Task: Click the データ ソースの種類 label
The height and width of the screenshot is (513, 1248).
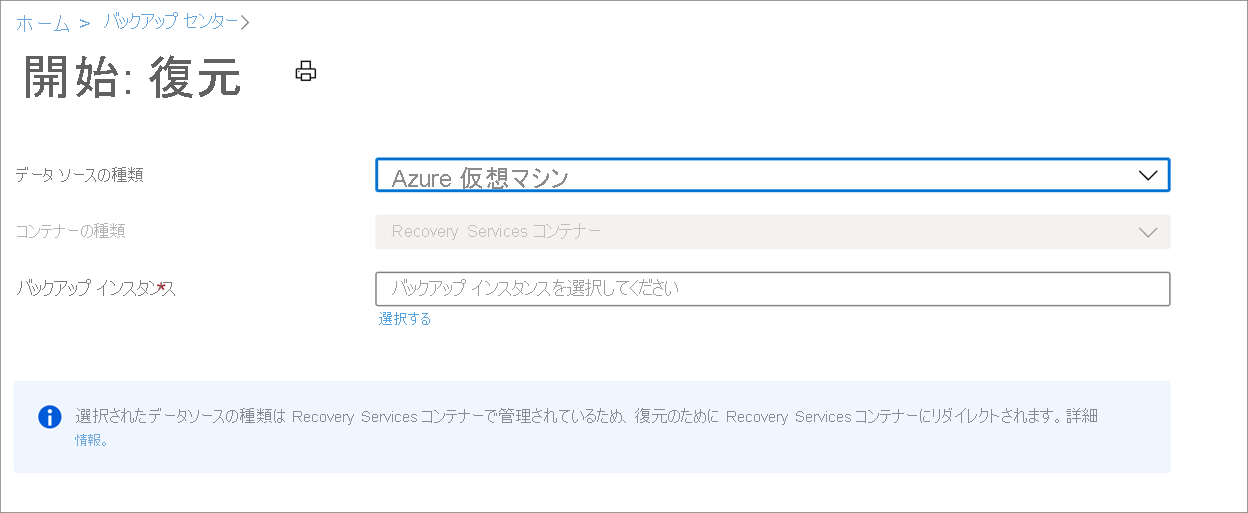Action: 80,175
